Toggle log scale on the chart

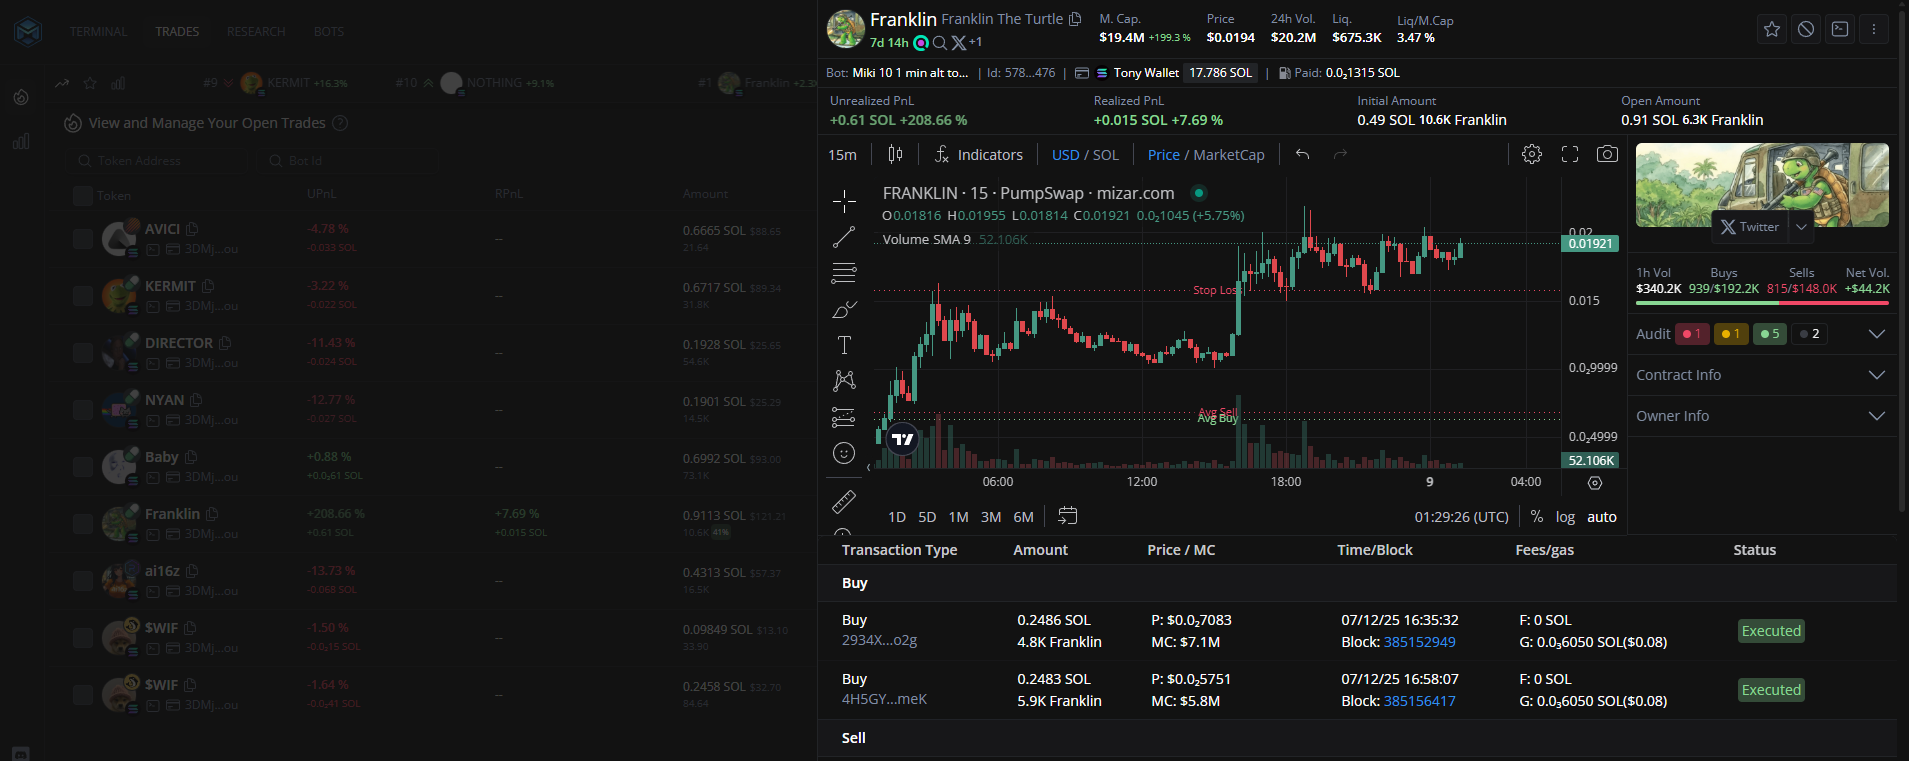[x=1565, y=517]
